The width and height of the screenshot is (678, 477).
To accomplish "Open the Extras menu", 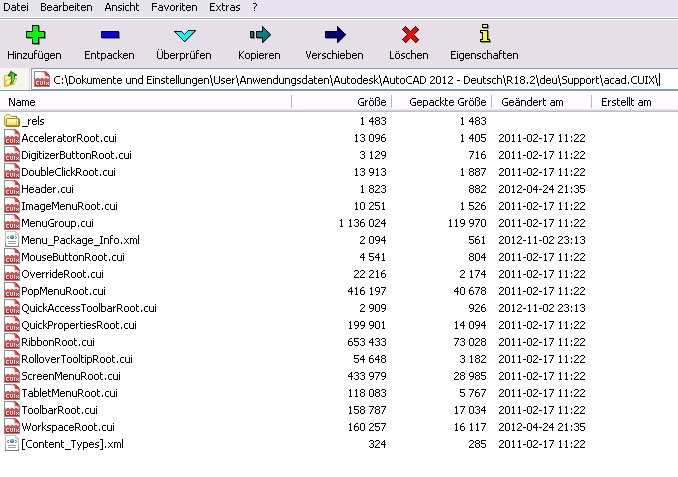I will 224,7.
